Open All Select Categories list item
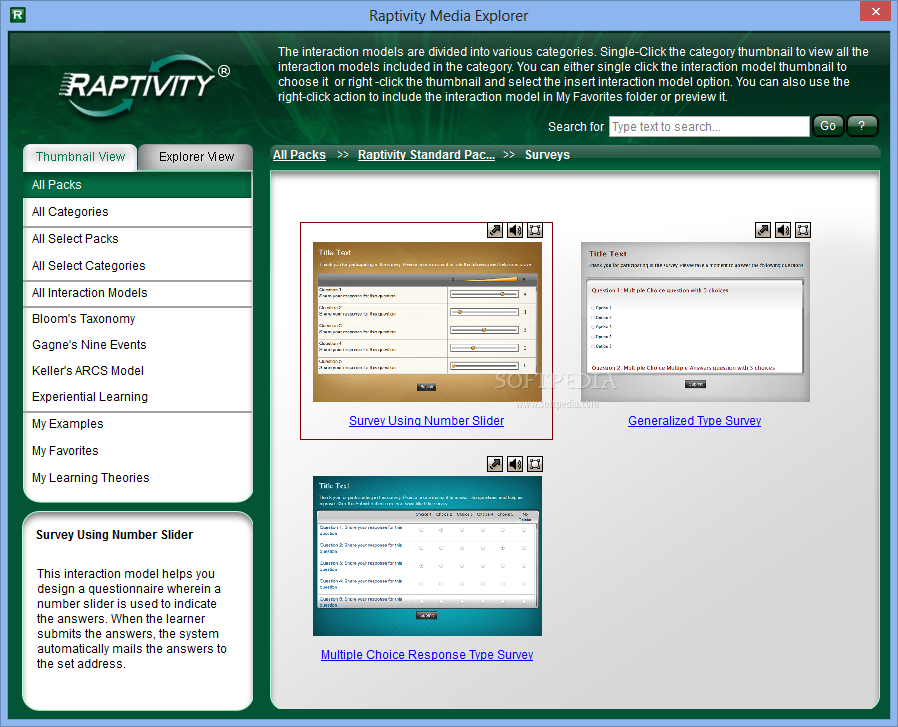This screenshot has height=727, width=898. [137, 266]
